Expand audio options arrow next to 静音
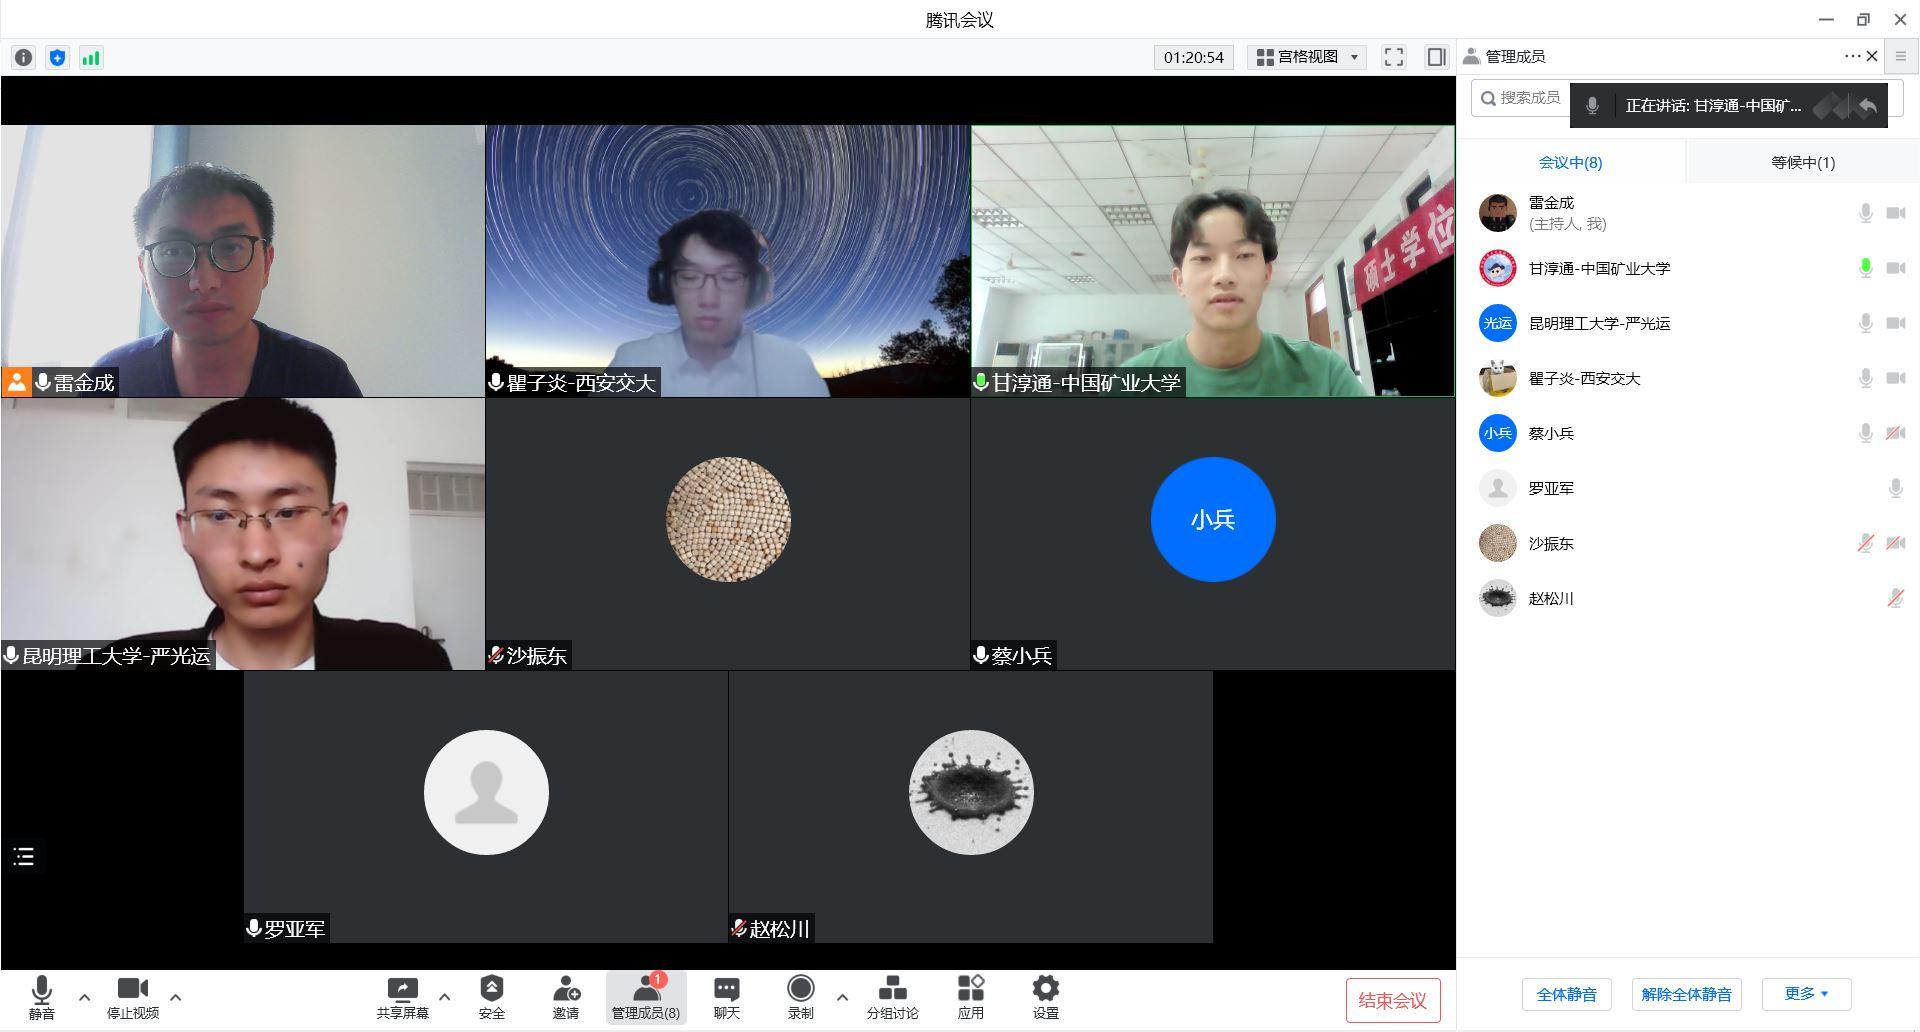Image resolution: width=1920 pixels, height=1032 pixels. tap(84, 997)
